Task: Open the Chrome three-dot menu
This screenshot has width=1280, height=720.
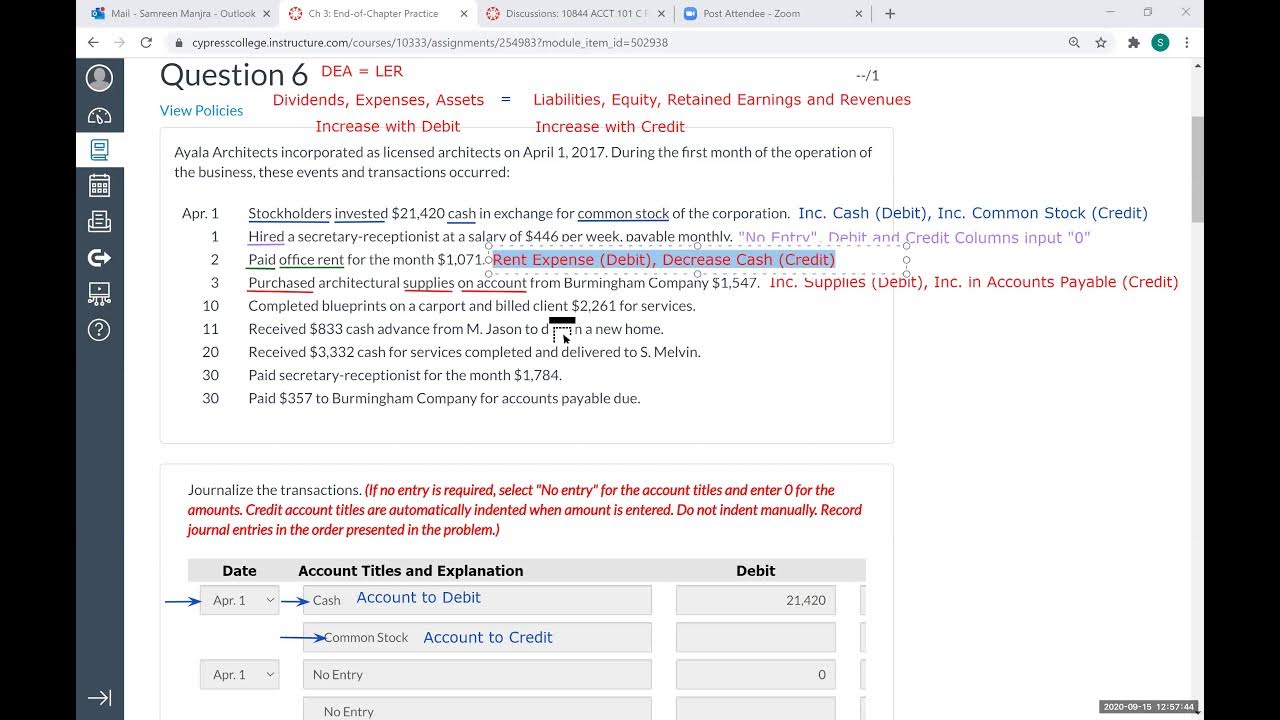Action: pos(1187,43)
